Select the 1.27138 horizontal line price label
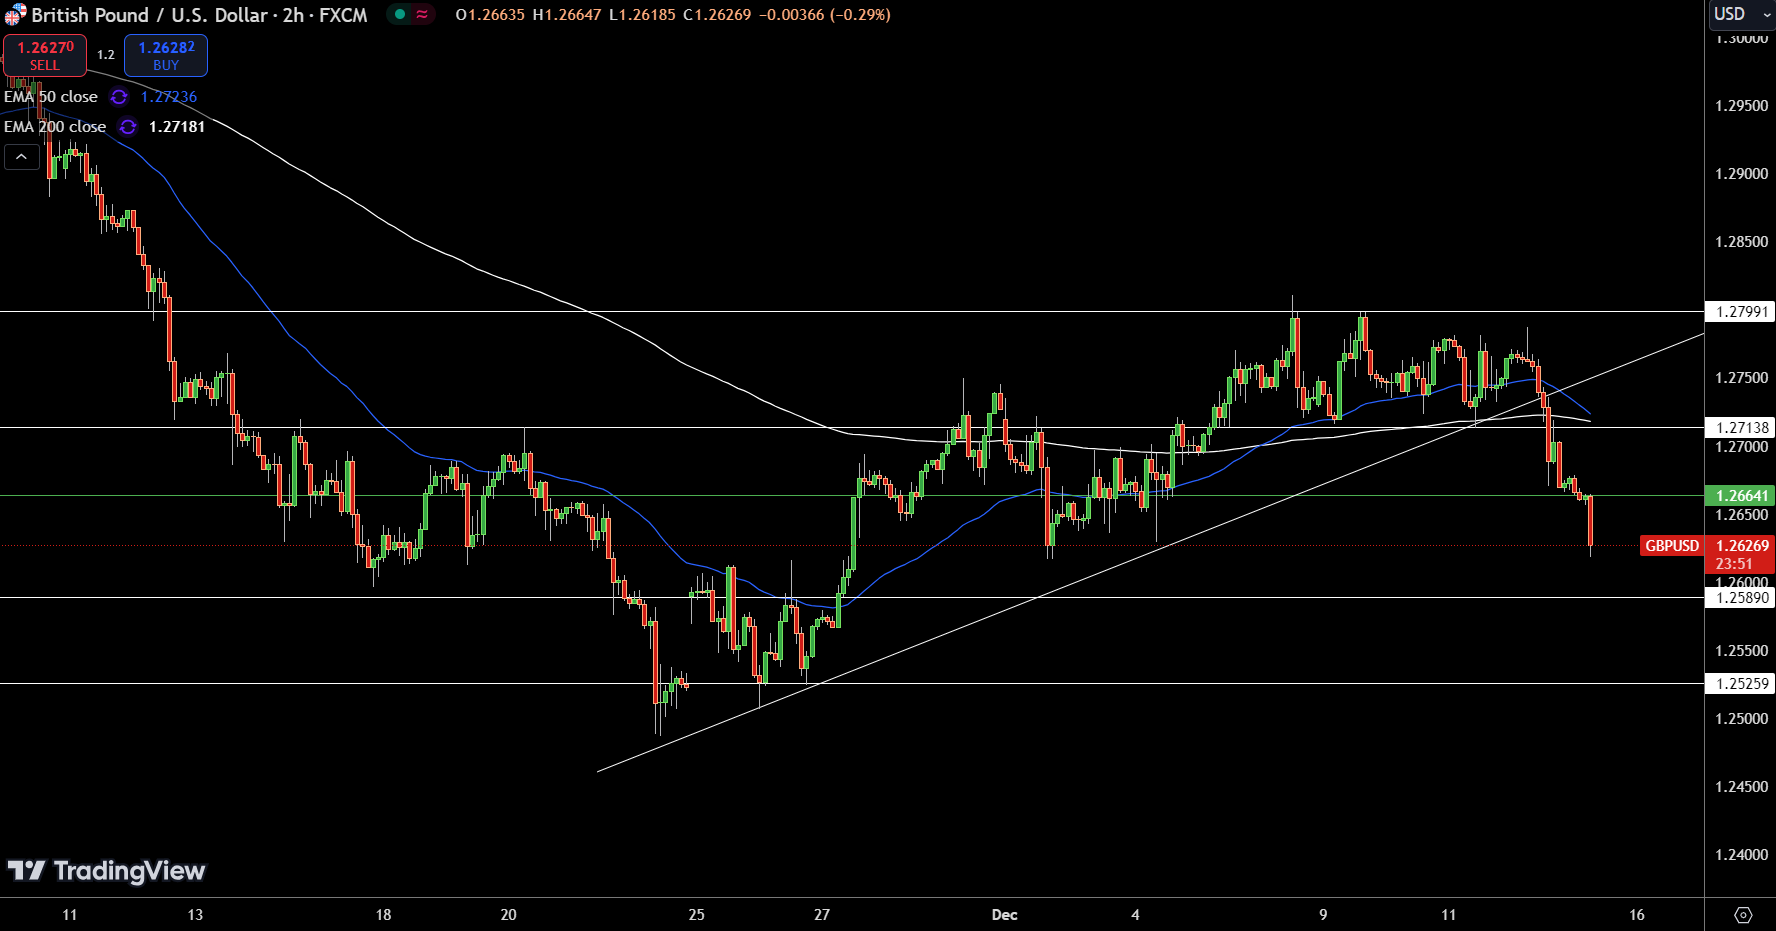The image size is (1776, 931). pos(1741,428)
